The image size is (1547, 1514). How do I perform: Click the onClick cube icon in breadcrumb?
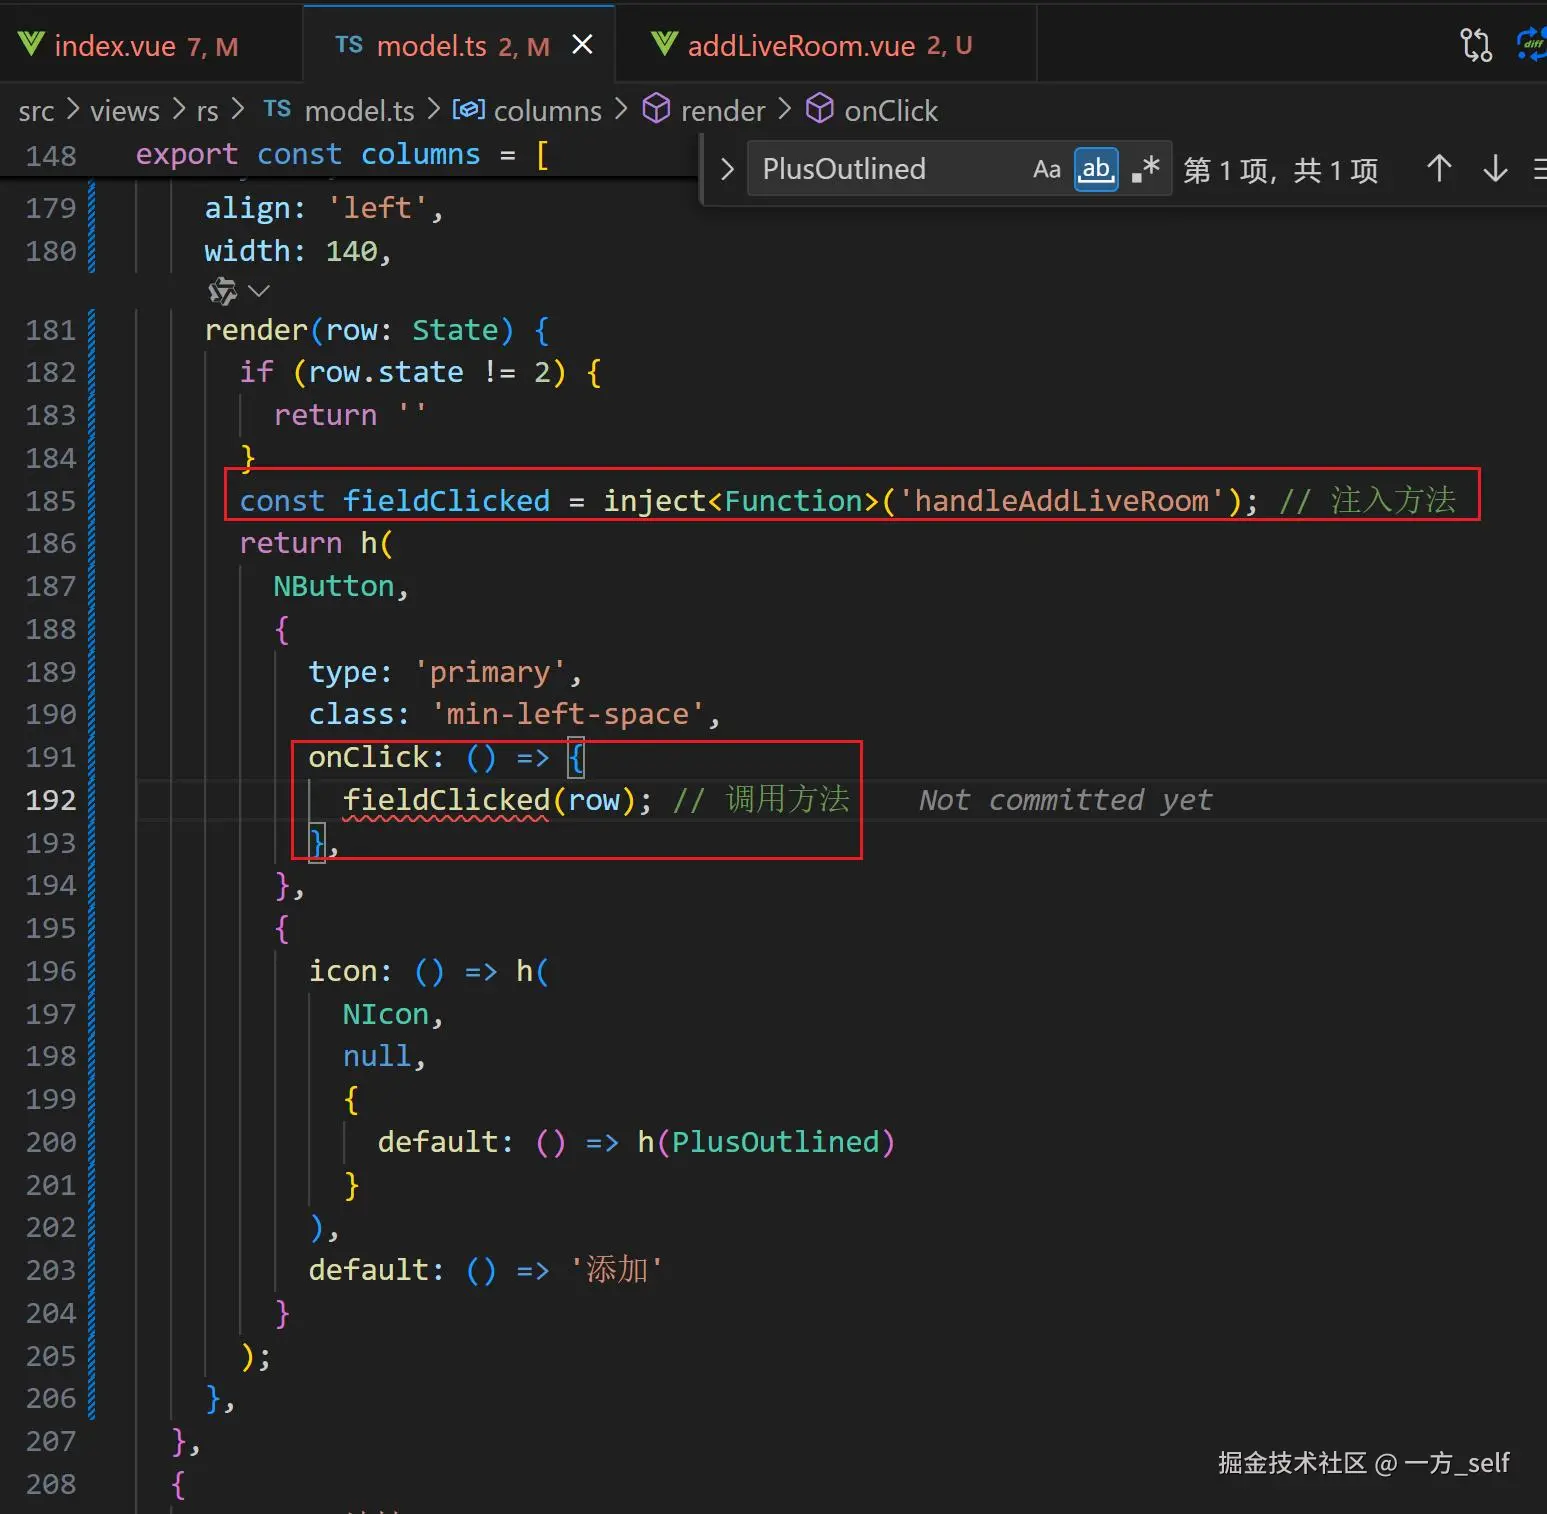820,109
